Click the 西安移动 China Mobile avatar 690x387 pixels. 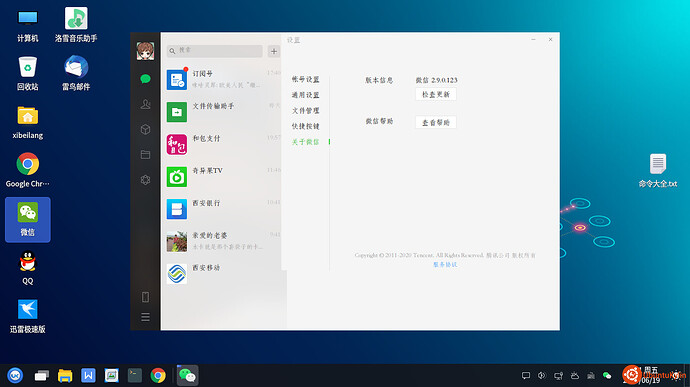177,273
